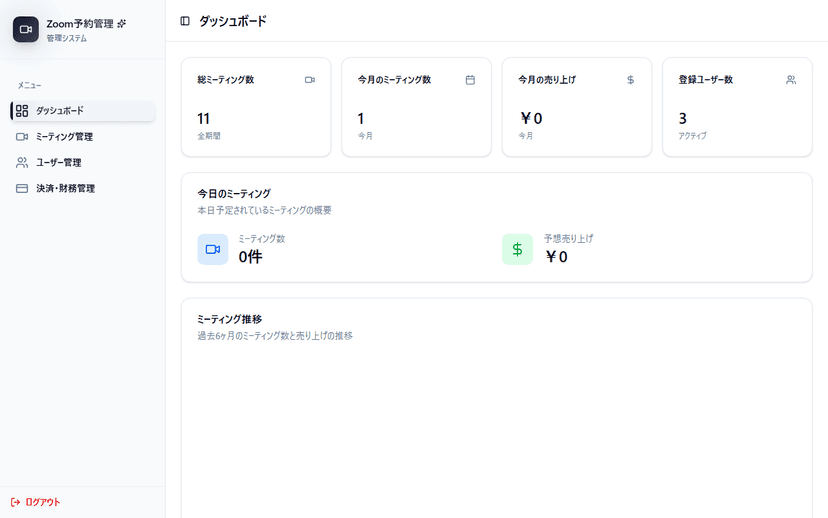Click the sparkle icon next to Zoom予約管理
The image size is (828, 518).
pos(121,24)
